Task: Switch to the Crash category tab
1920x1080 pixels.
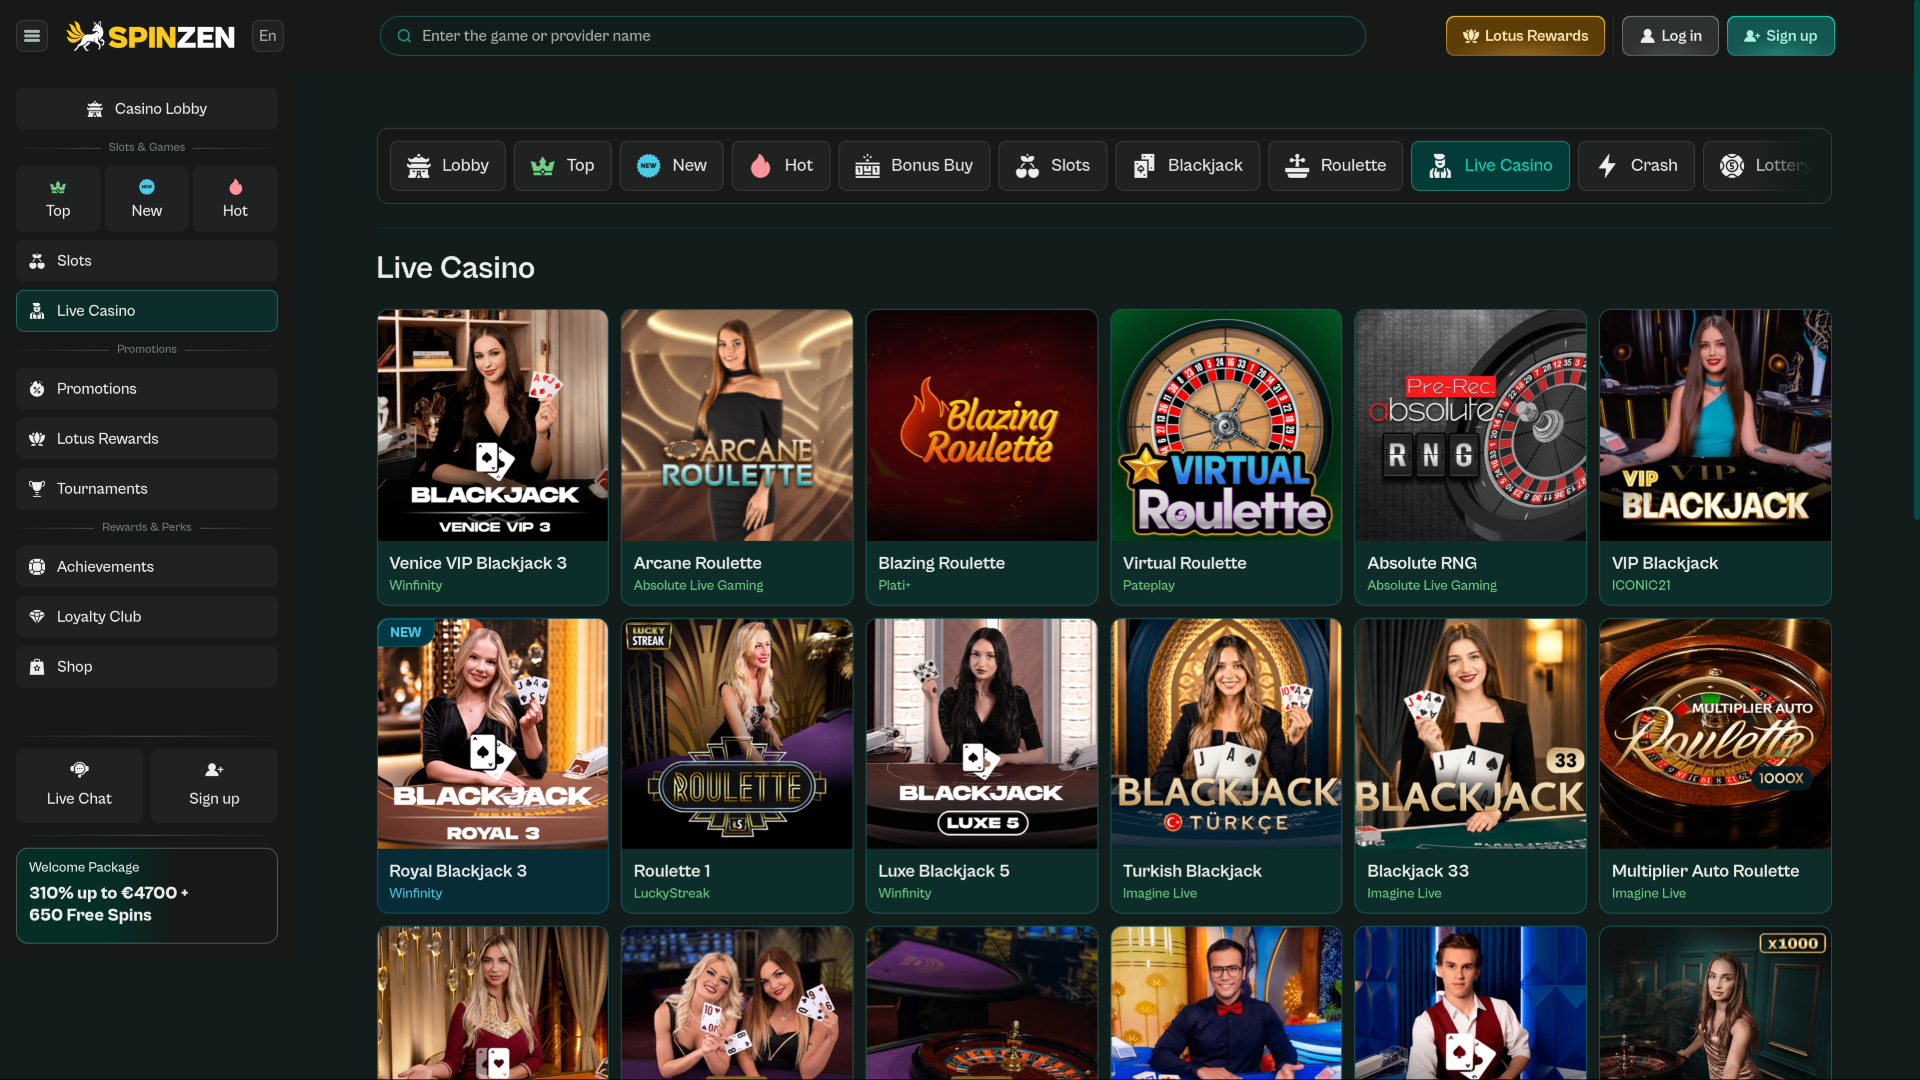Action: pyautogui.click(x=1636, y=166)
